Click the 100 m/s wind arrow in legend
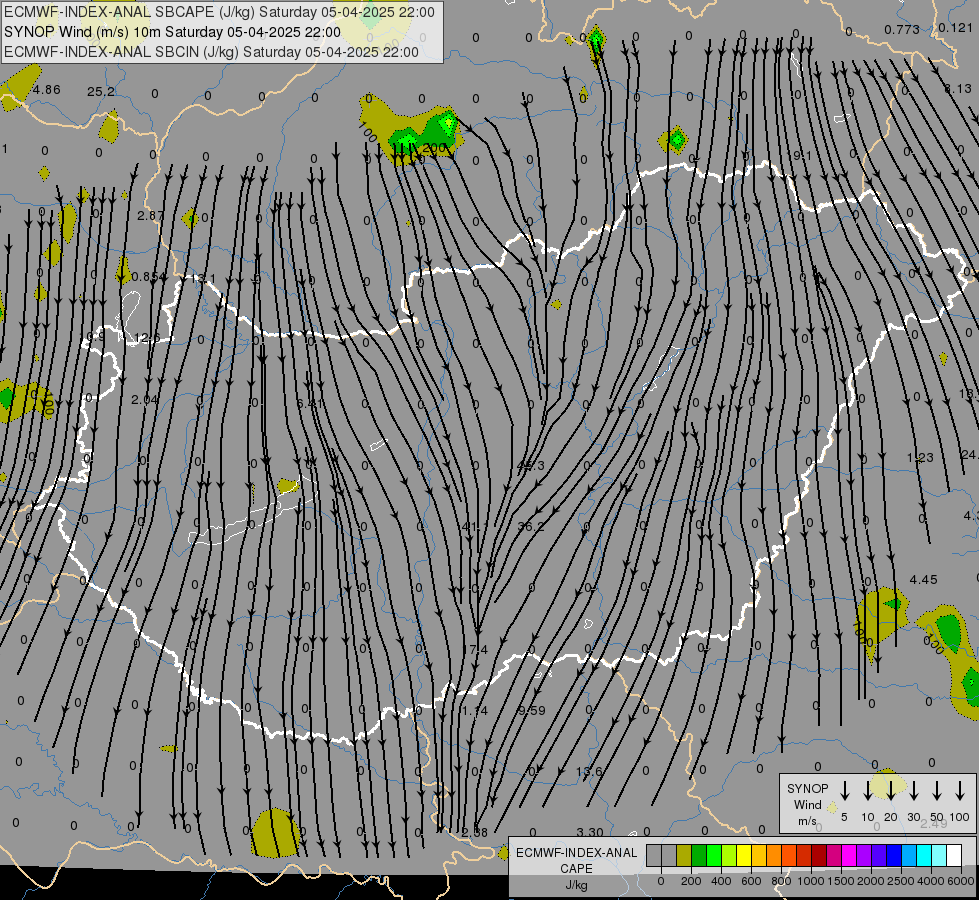The image size is (979, 900). (960, 790)
